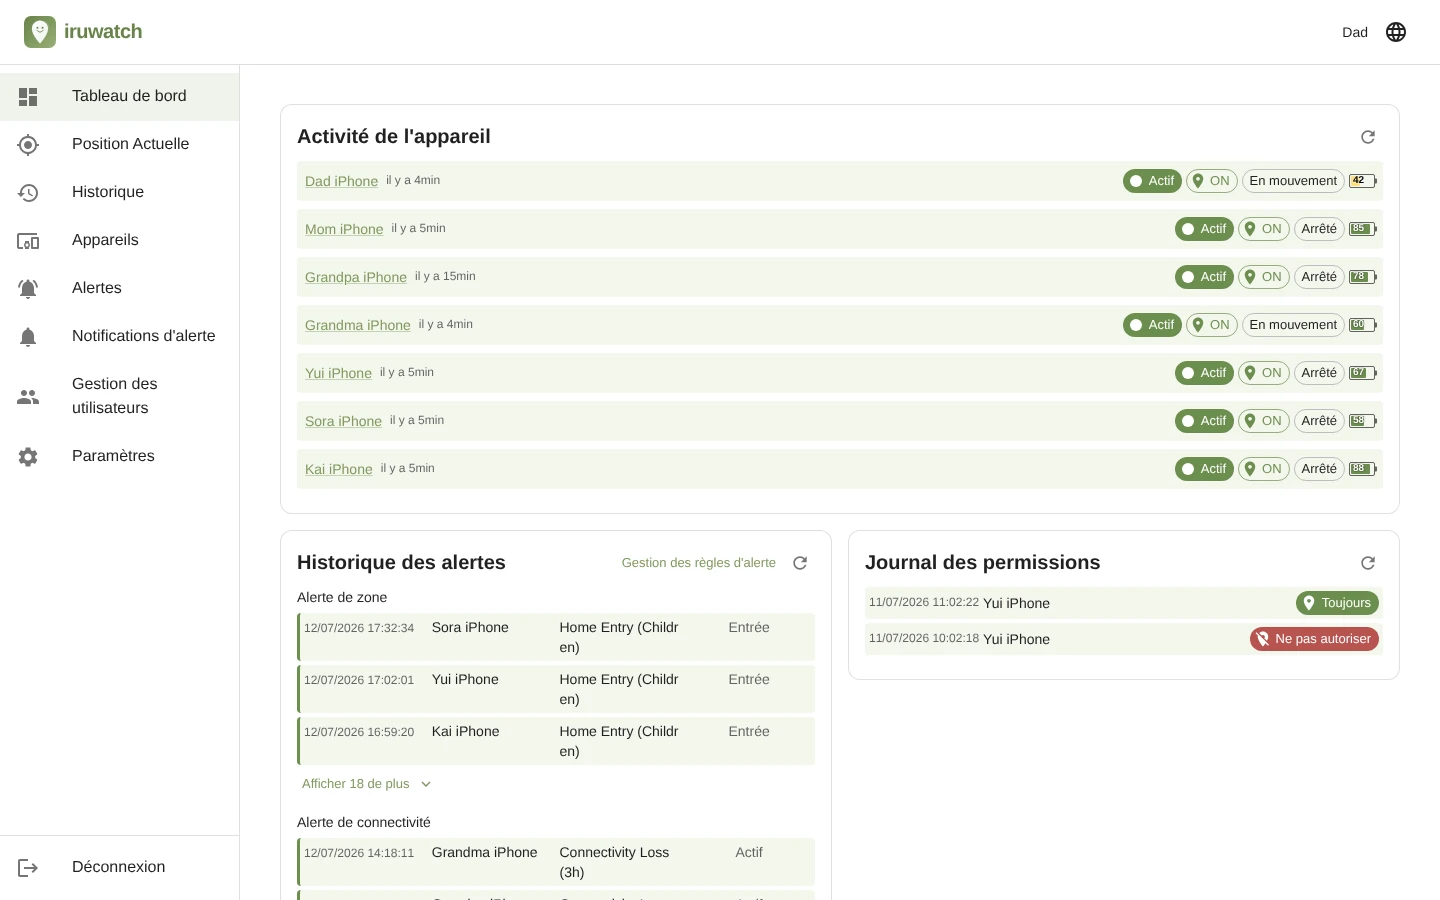
Task: Open Paramètres menu item
Action: pyautogui.click(x=120, y=456)
